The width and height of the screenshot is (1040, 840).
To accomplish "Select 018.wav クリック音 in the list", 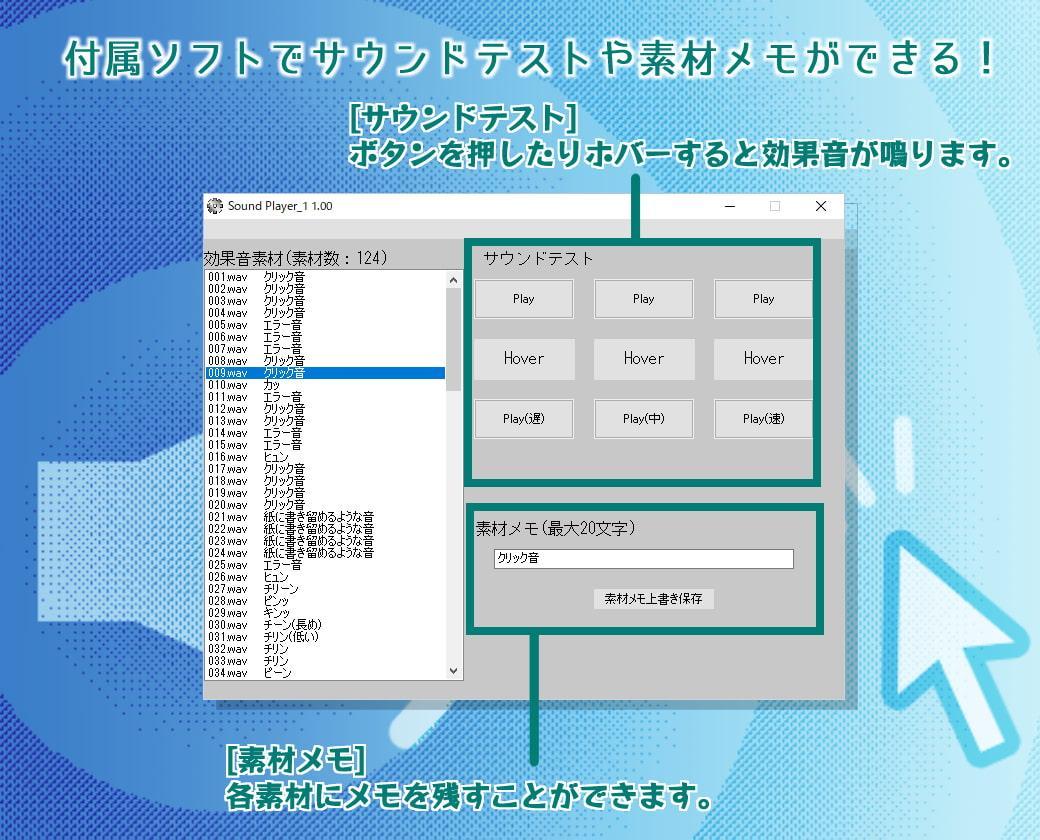I will [325, 480].
